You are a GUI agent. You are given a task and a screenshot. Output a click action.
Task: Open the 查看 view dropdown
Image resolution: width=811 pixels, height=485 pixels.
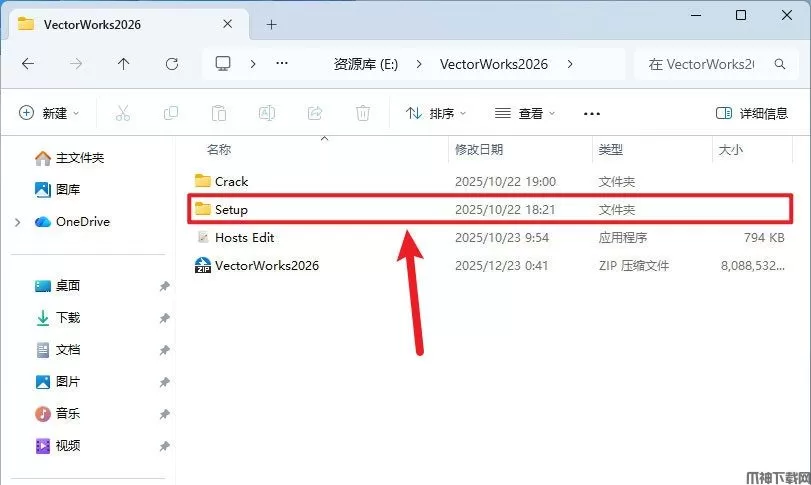[x=525, y=113]
